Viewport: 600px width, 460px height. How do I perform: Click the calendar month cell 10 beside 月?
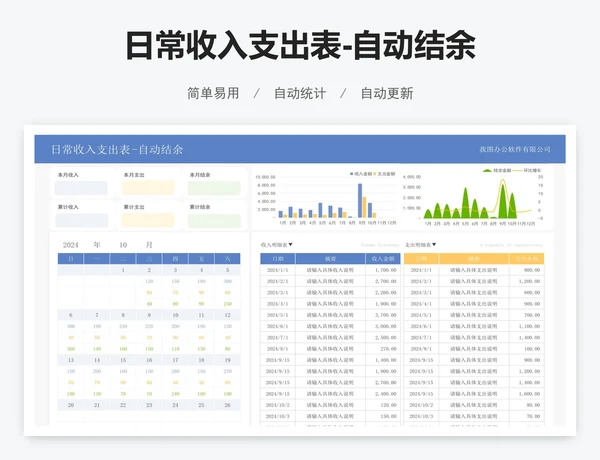pos(123,245)
